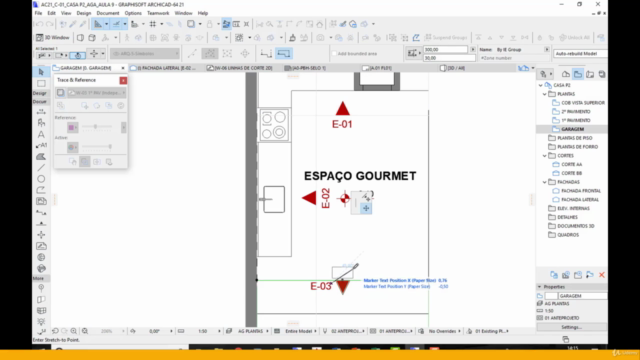
Task: Click the Zone number input field
Action: click(514, 58)
